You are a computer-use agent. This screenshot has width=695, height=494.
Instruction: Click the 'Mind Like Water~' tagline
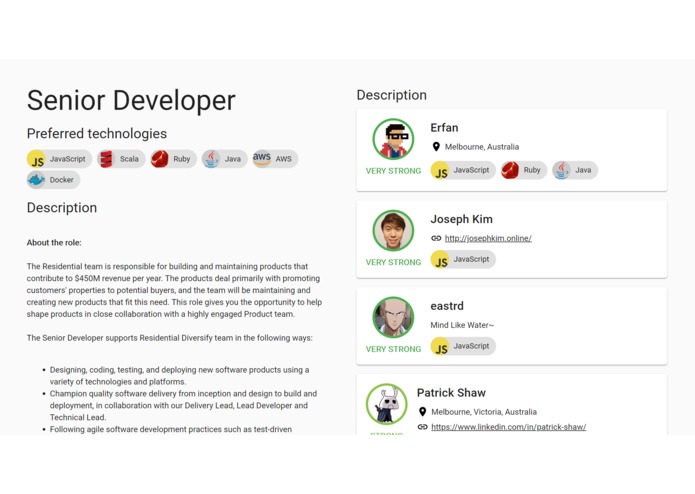(x=462, y=325)
